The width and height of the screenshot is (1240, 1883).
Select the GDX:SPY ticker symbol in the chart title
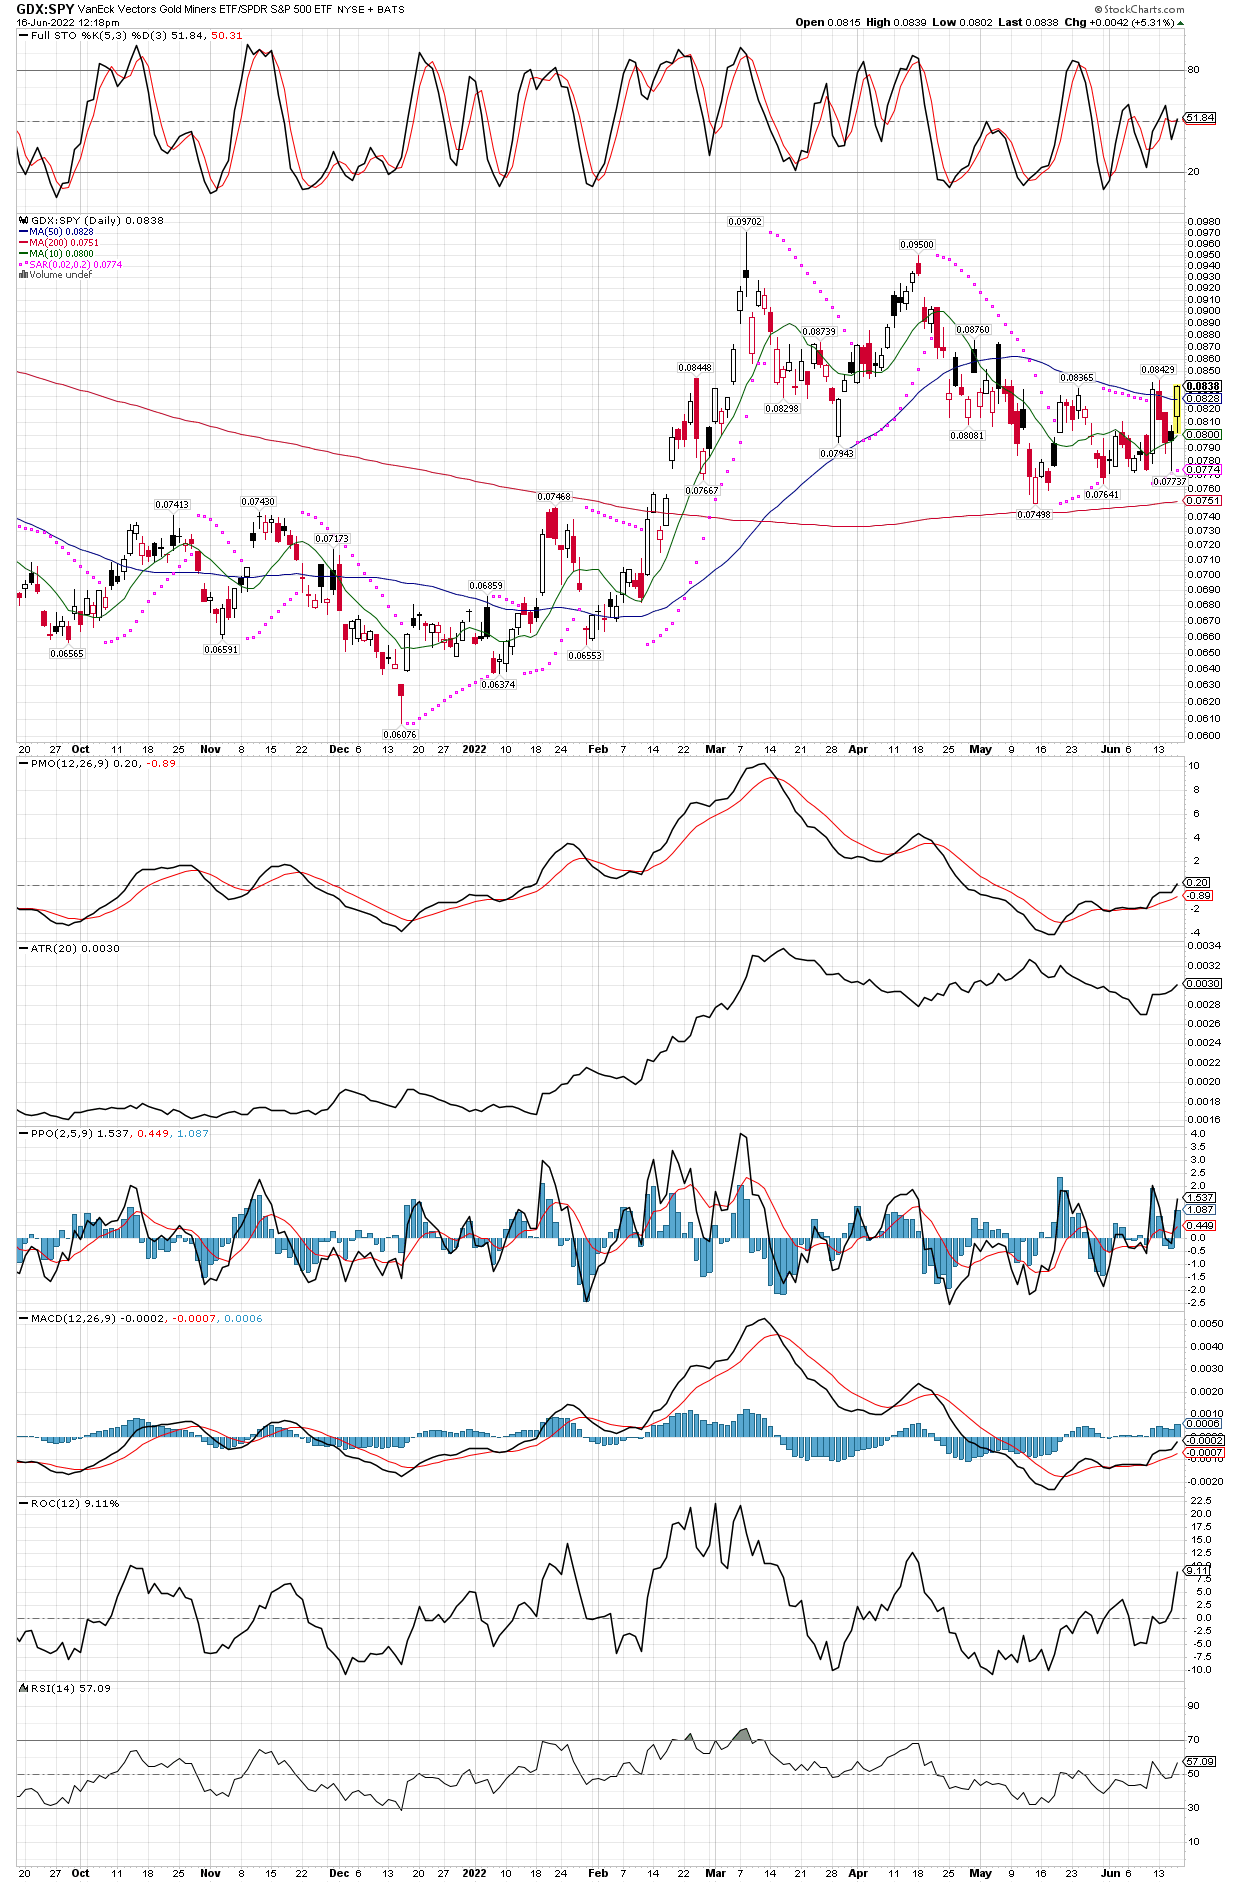(x=45, y=9)
